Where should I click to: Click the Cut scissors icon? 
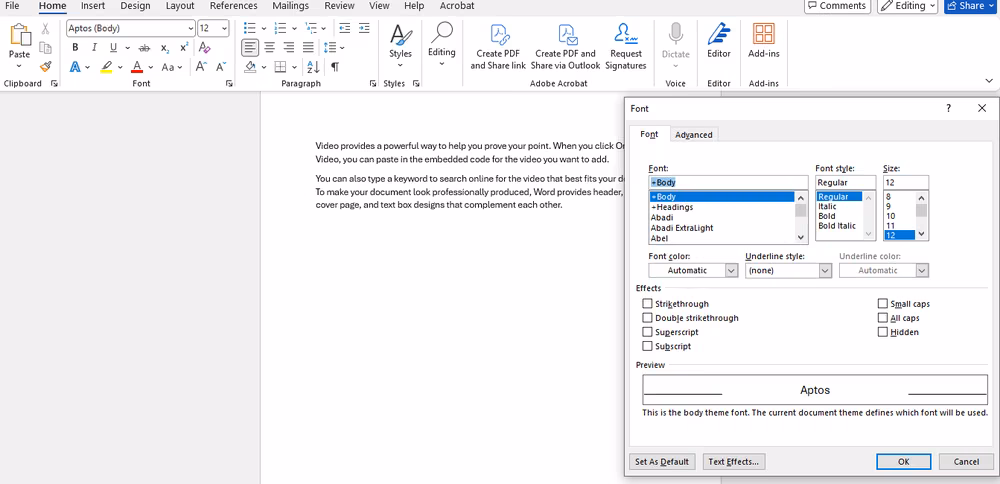point(45,28)
